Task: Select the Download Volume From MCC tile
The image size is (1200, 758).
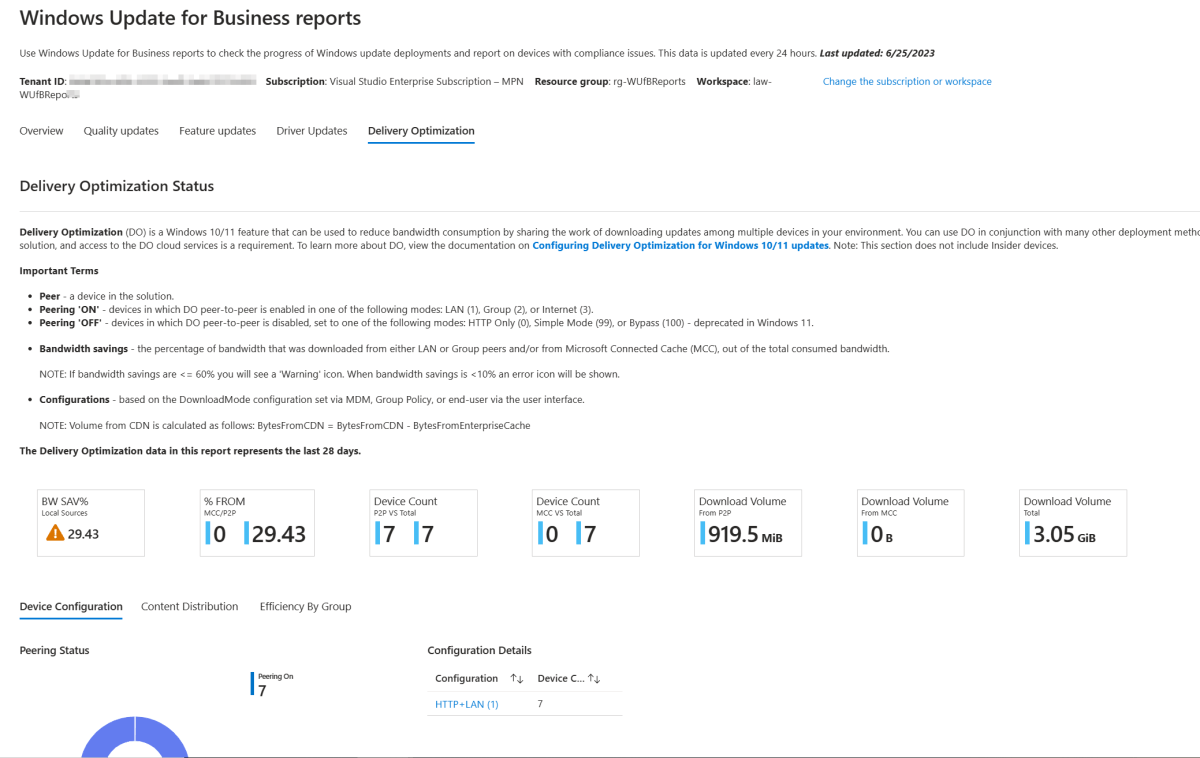Action: click(x=909, y=522)
